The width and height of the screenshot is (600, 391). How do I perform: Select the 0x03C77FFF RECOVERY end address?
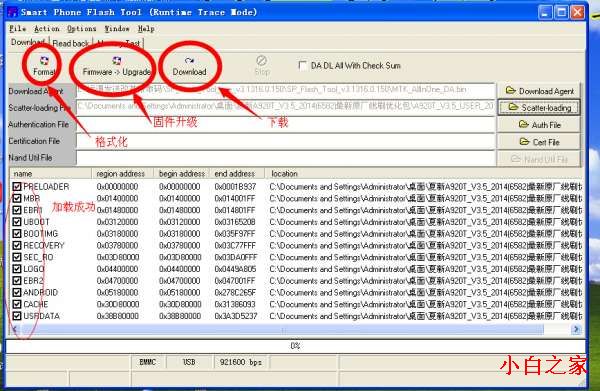pos(236,245)
